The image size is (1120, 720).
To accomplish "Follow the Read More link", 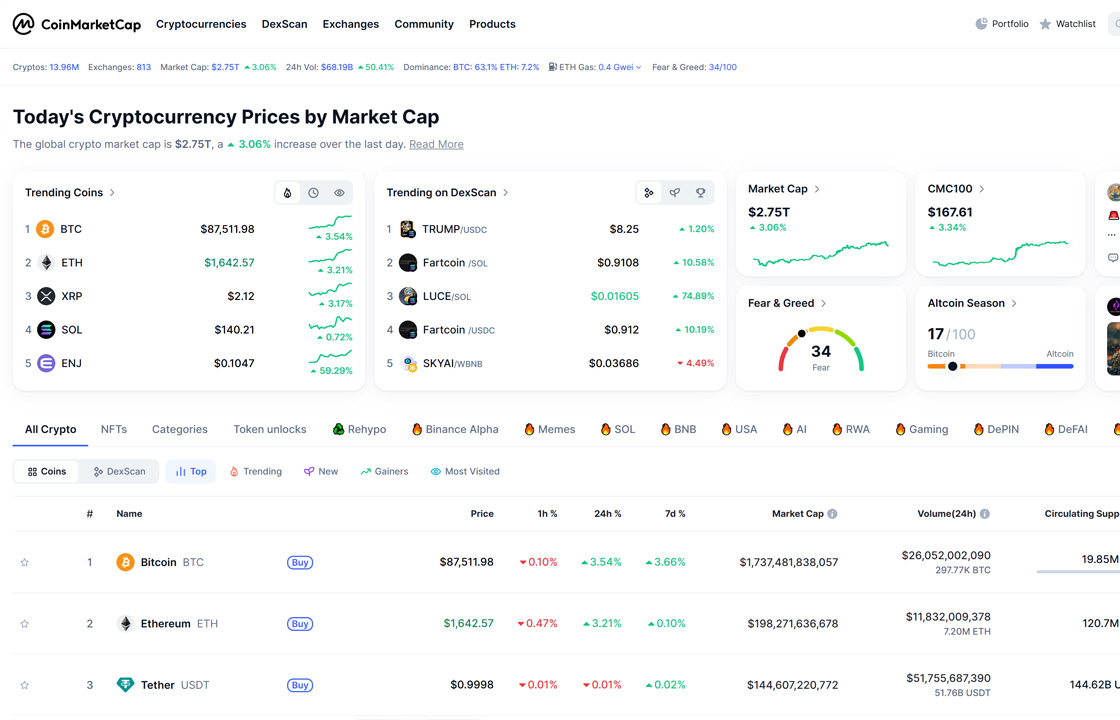I will 436,144.
